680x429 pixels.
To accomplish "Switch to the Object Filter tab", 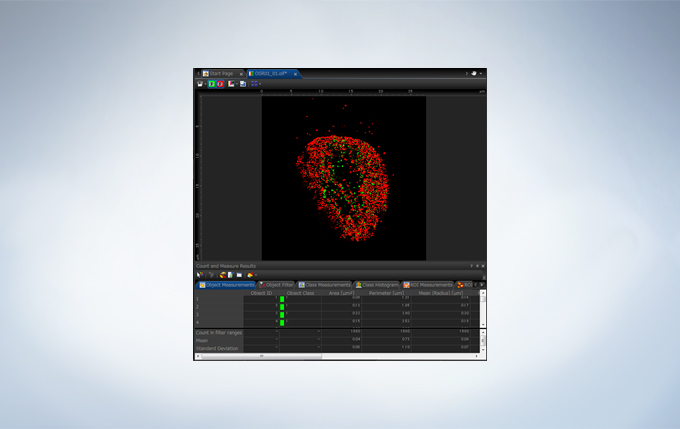I will point(277,285).
